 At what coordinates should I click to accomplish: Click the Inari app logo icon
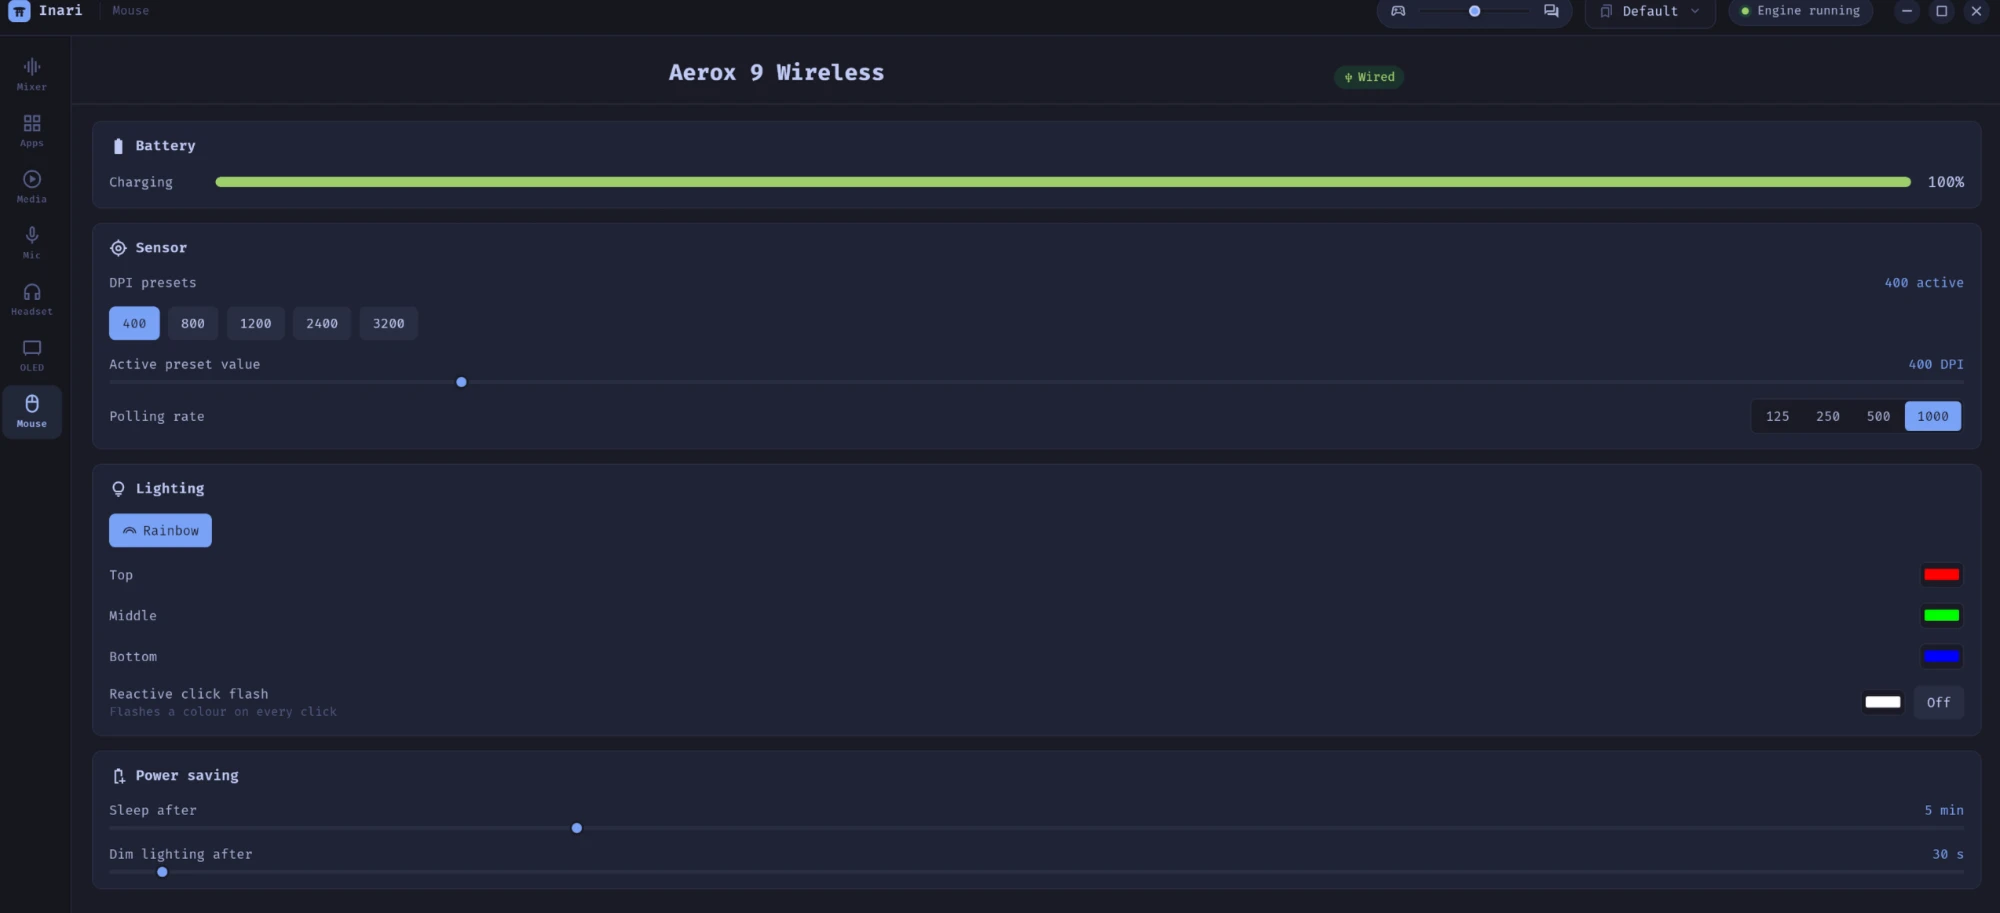pyautogui.click(x=19, y=11)
